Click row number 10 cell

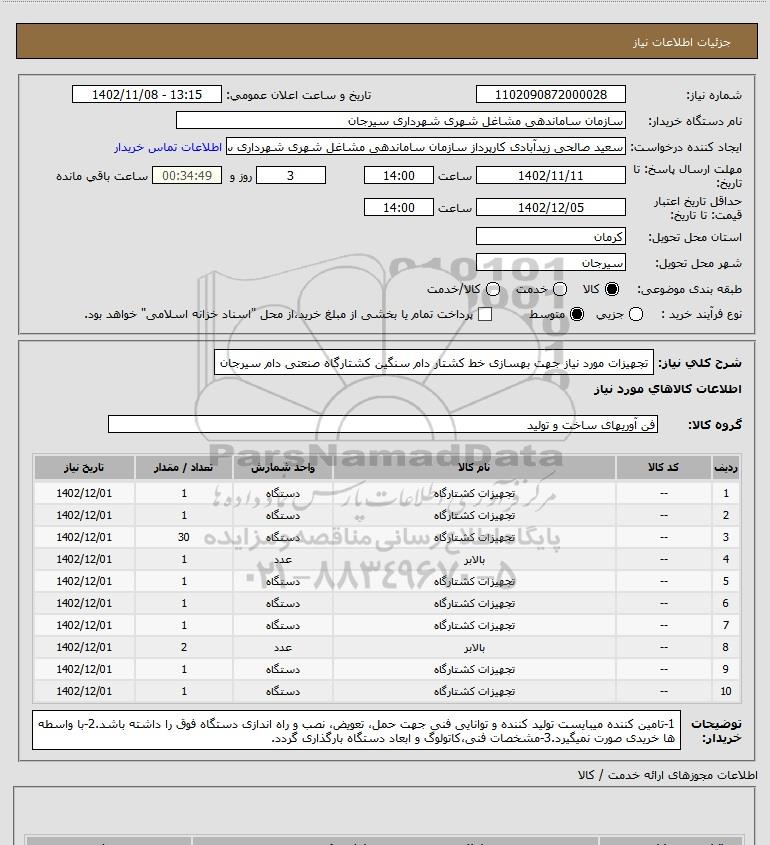click(x=725, y=691)
